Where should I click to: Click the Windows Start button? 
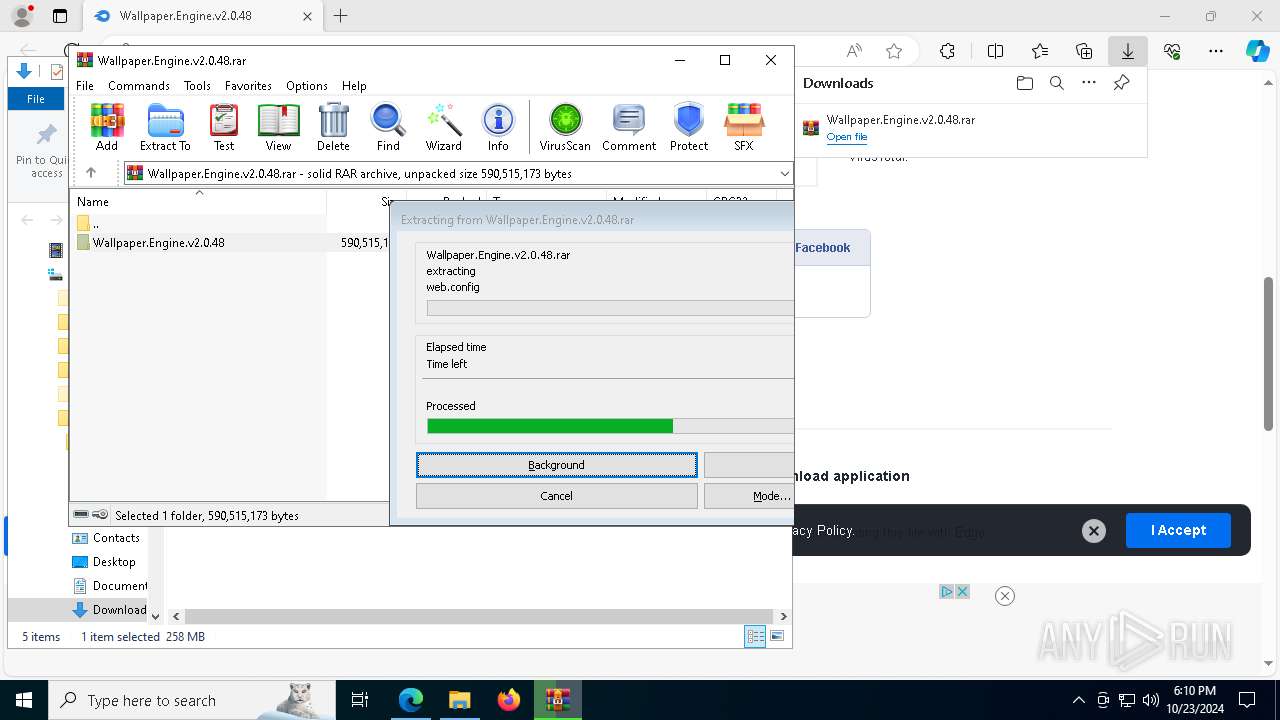23,700
